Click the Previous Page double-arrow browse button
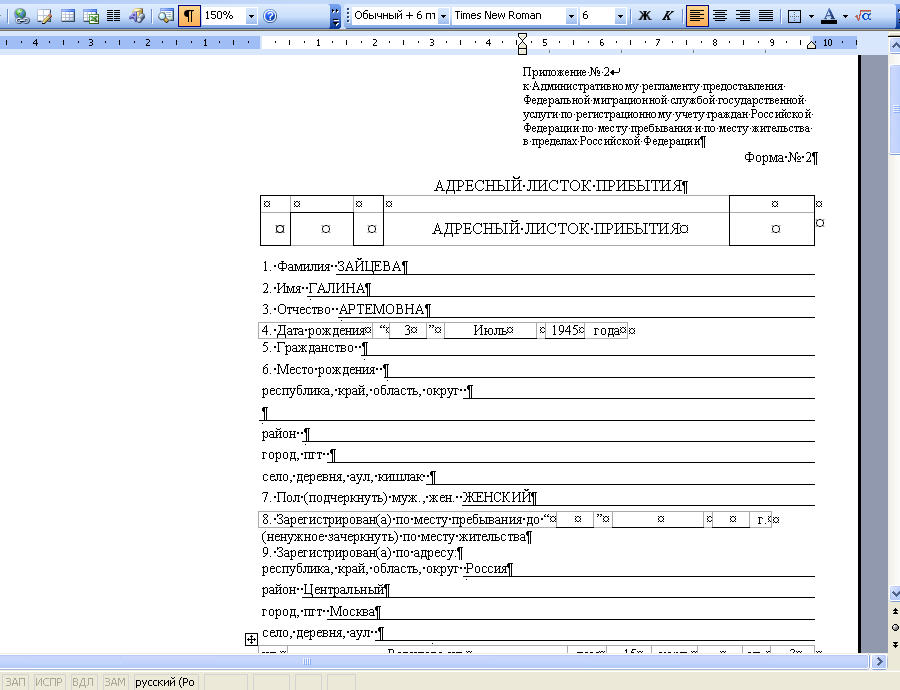Viewport: 900px width, 690px height. 894,611
